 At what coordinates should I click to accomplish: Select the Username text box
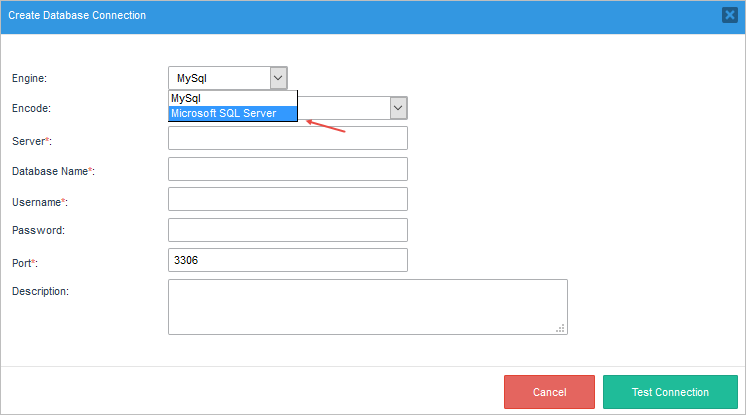click(288, 199)
